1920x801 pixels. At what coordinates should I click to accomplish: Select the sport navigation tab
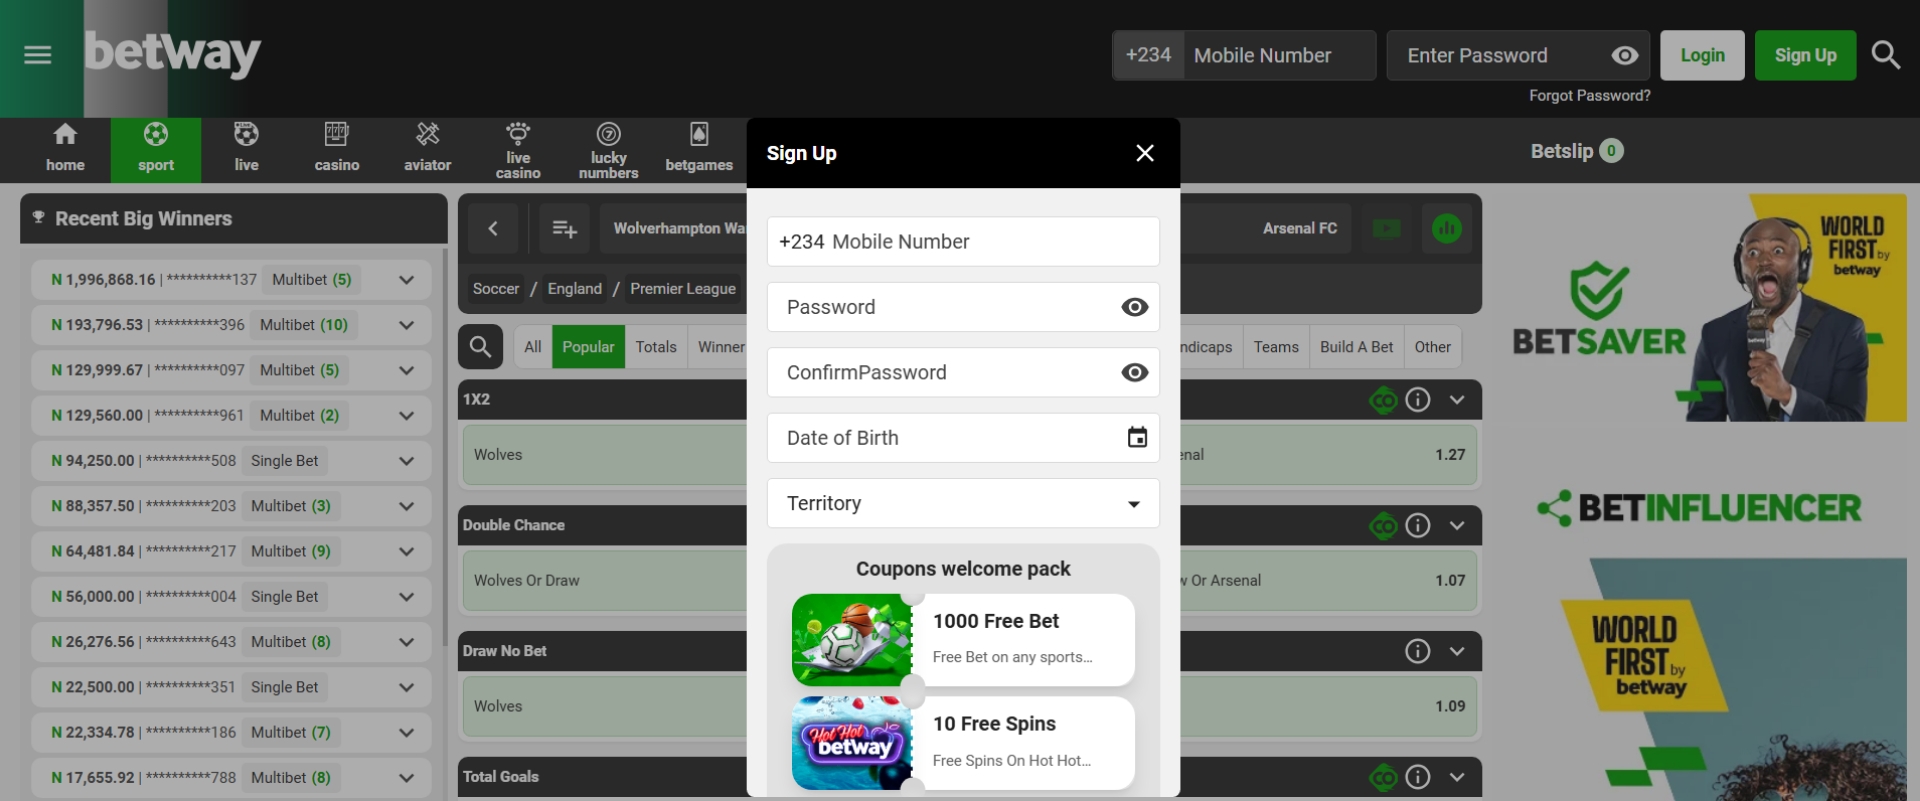pos(156,149)
